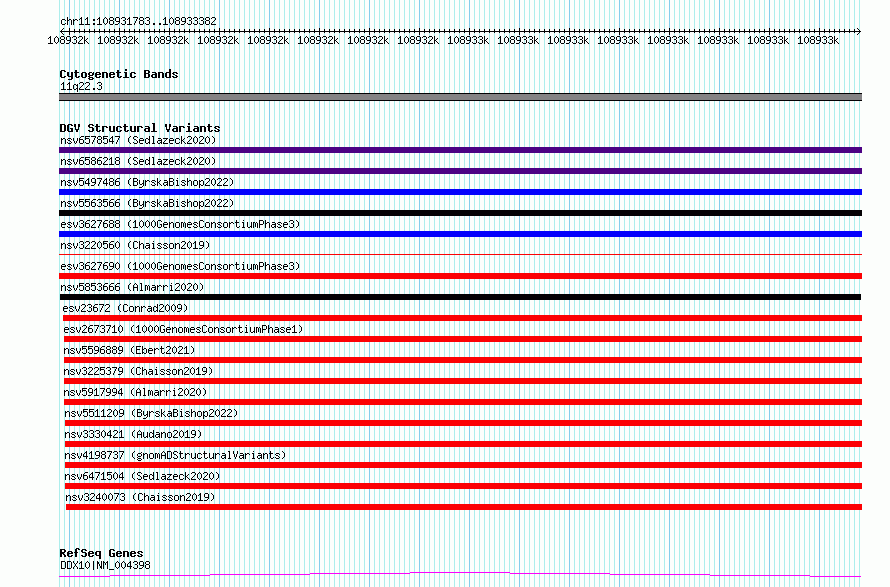Click the red bar for nsv5917994

coord(463,402)
